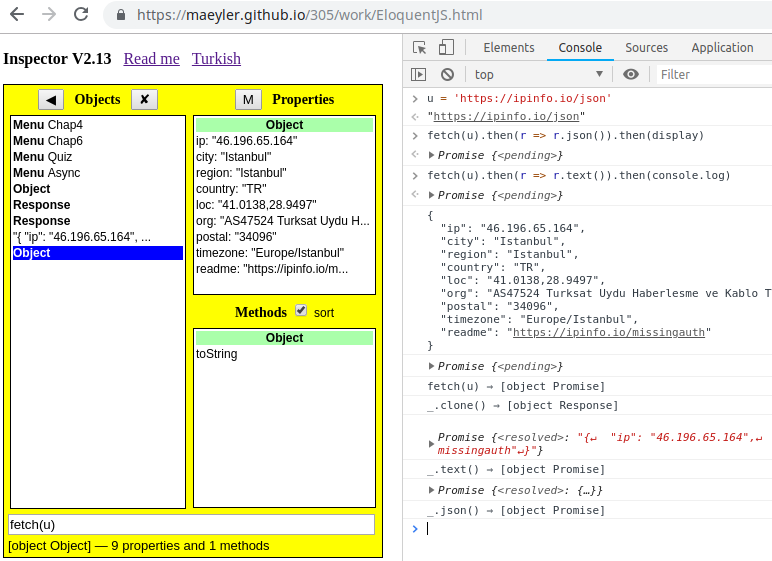Click the X button next to Objects
772x561 pixels.
144,99
